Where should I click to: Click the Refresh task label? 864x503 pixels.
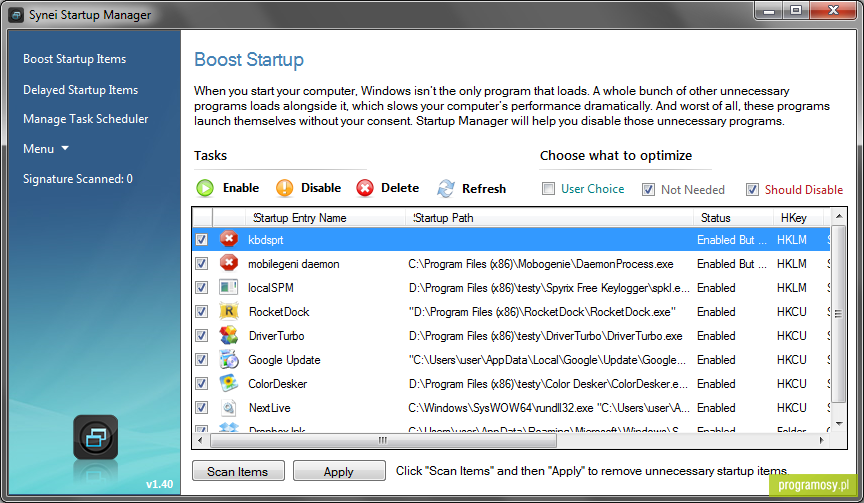[484, 188]
